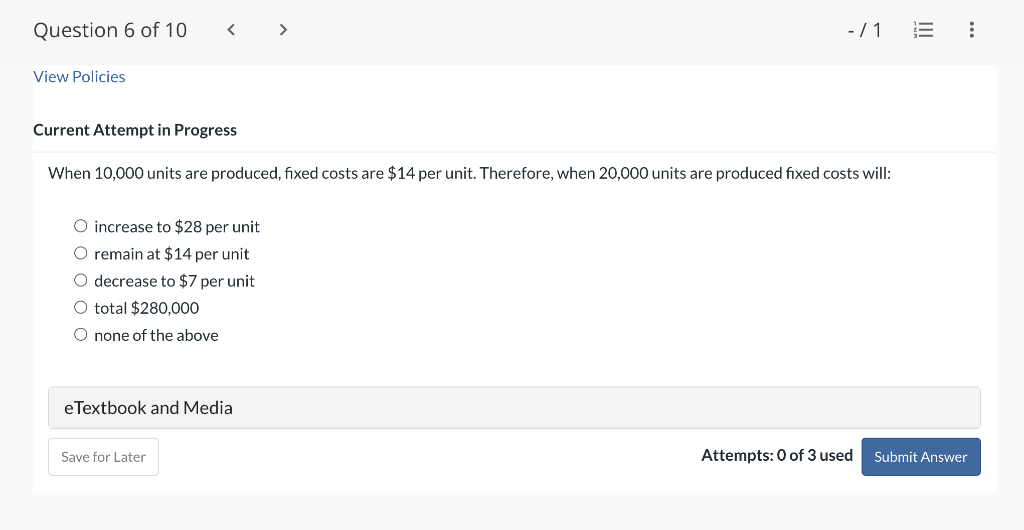Click the 'Question 6 of 10' heading
The width and height of the screenshot is (1024, 530).
pyautogui.click(x=110, y=30)
